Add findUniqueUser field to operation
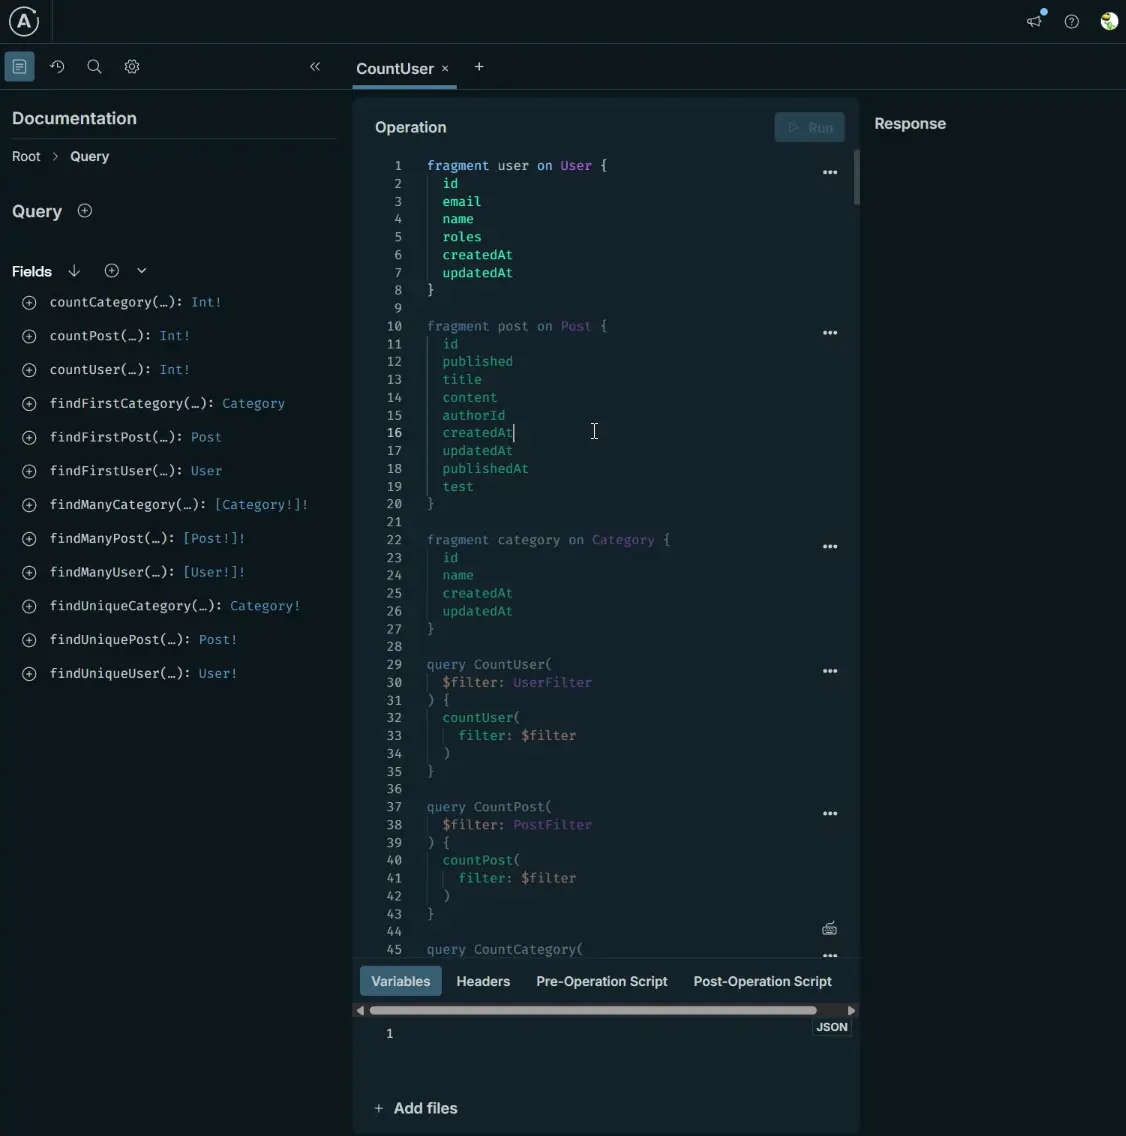Viewport: 1126px width, 1136px height. click(29, 674)
